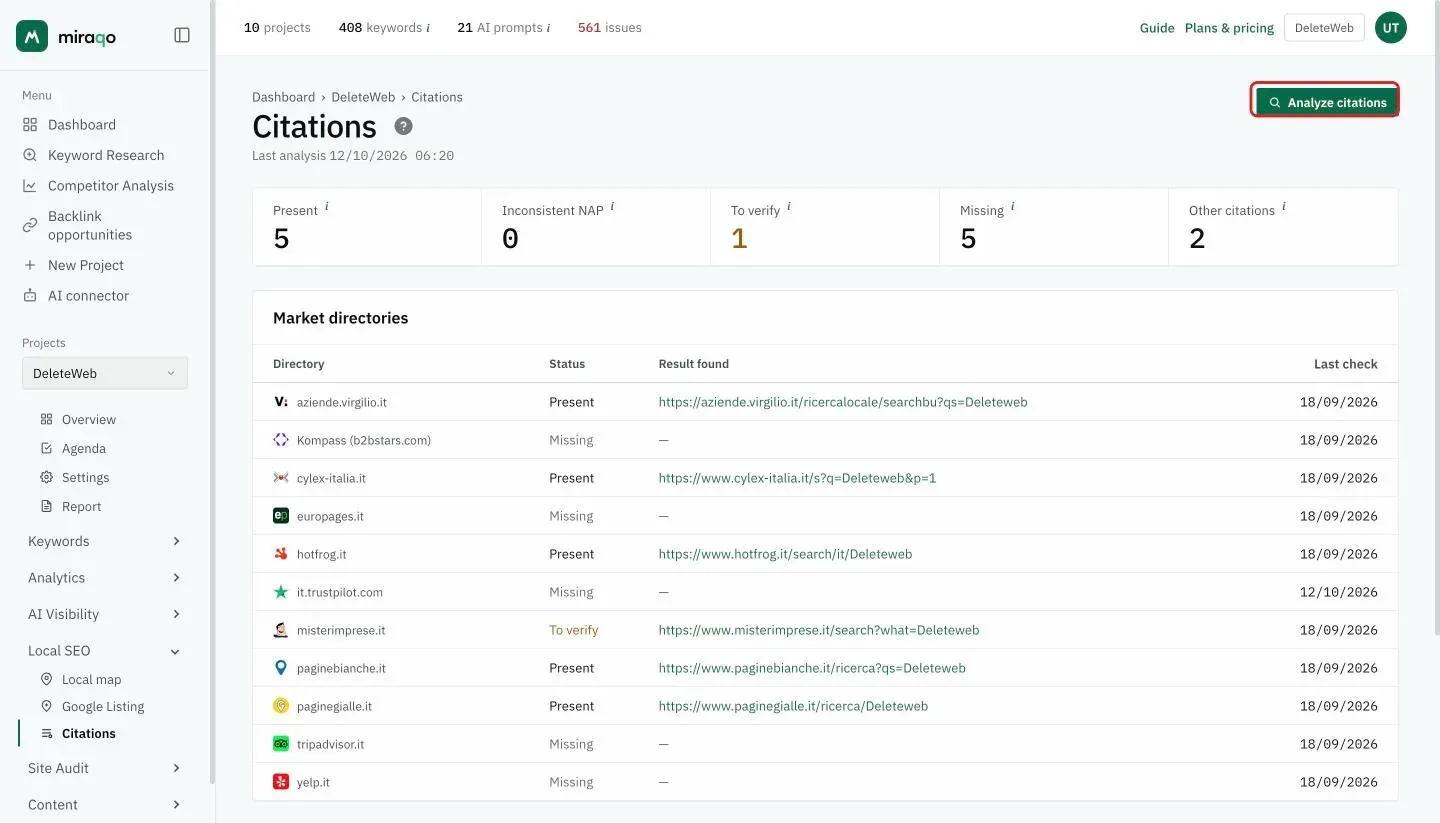Click the 561 issues counter
Image resolution: width=1440 pixels, height=823 pixels.
pyautogui.click(x=610, y=27)
